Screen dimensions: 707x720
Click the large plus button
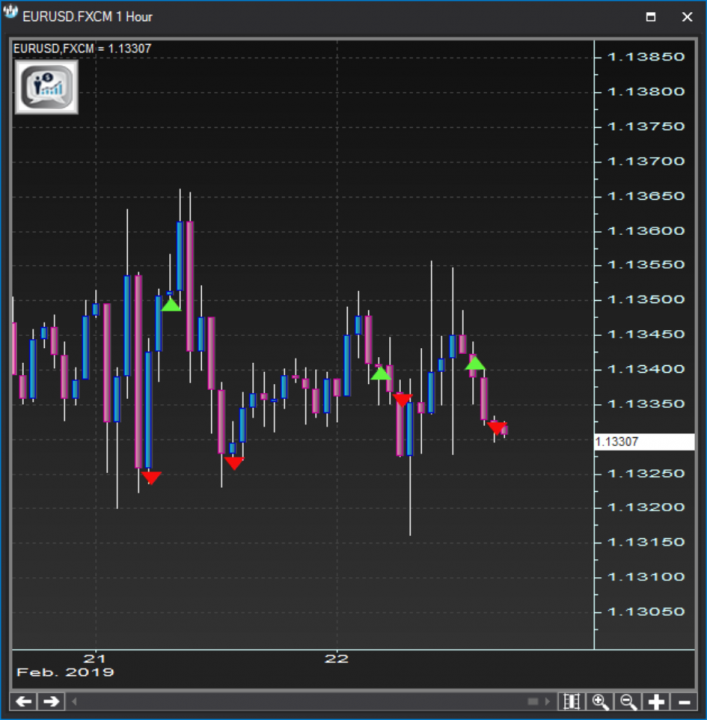point(656,702)
